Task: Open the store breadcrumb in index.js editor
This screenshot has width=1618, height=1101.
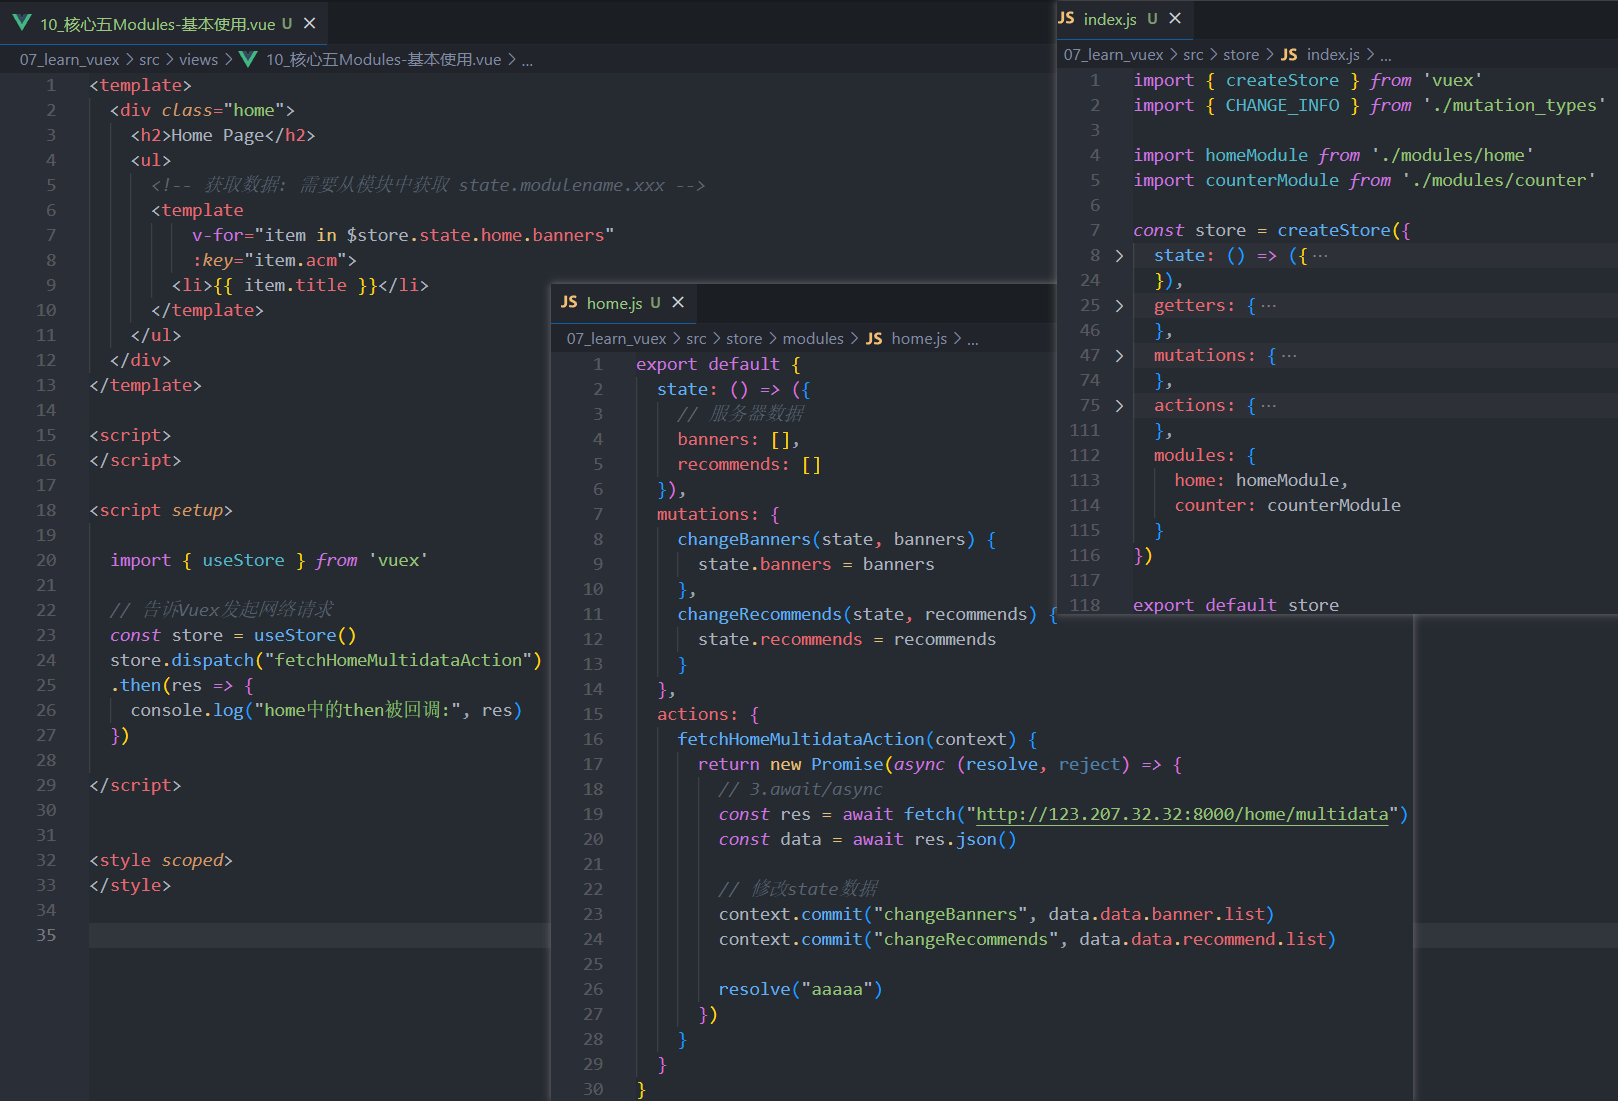Action: [x=1241, y=55]
